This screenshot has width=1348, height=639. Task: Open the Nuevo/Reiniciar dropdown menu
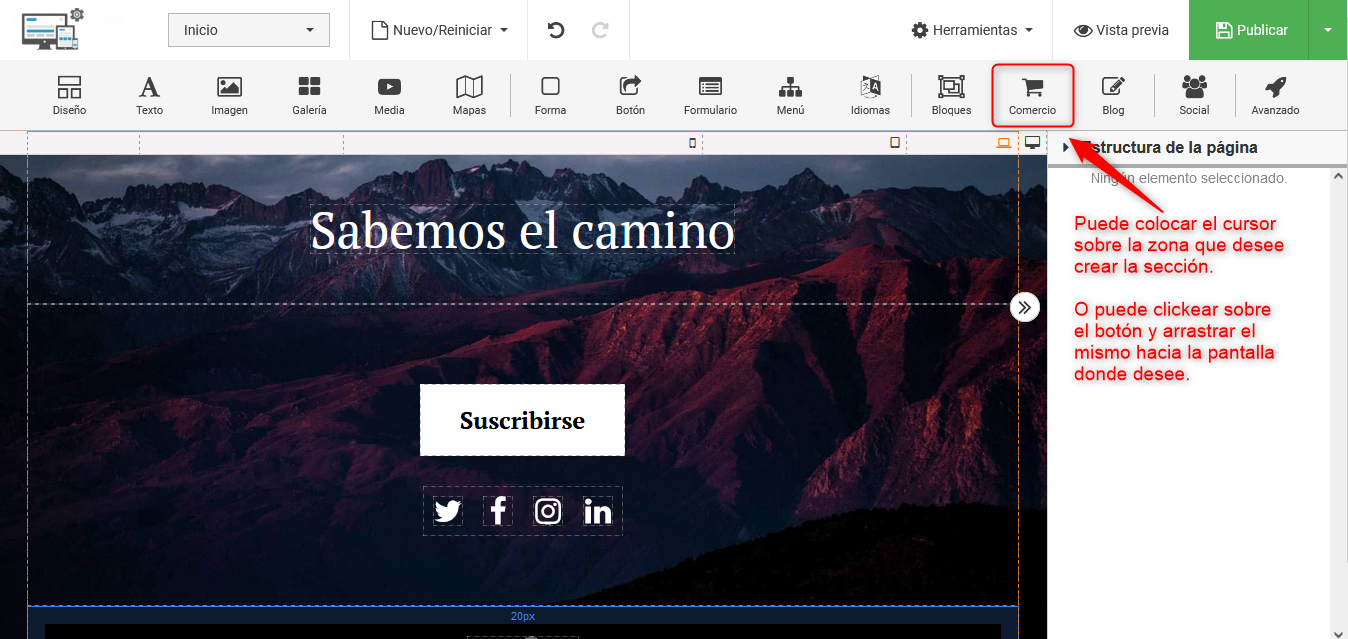440,30
